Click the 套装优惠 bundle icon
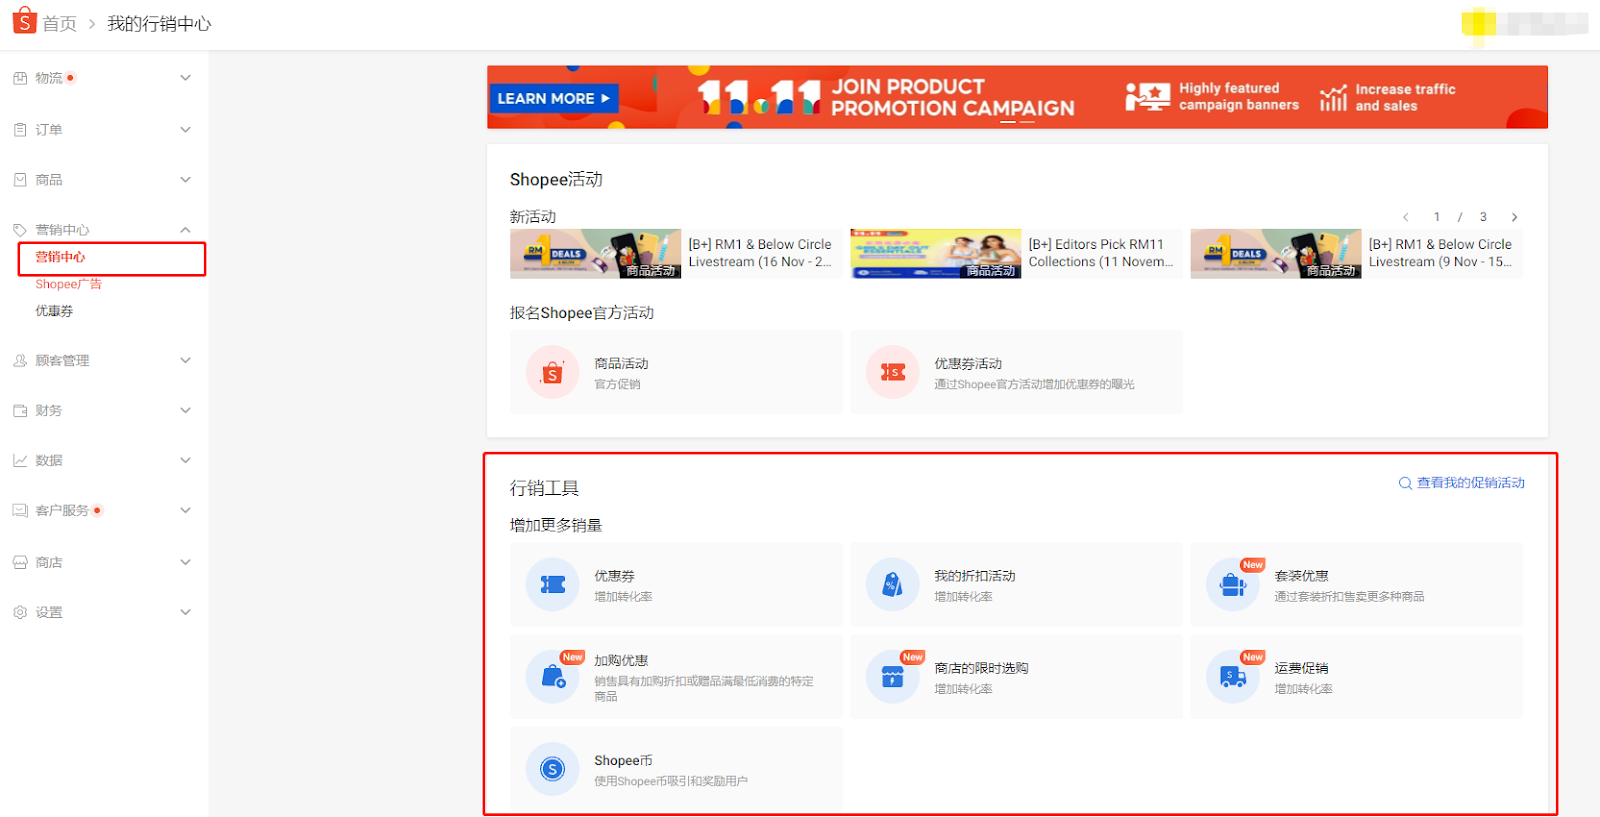This screenshot has width=1600, height=817. 1233,585
